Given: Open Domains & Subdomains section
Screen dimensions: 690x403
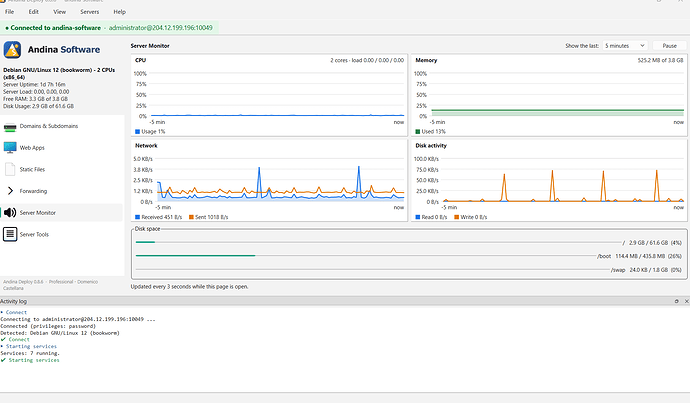Looking at the screenshot, I should [62, 126].
